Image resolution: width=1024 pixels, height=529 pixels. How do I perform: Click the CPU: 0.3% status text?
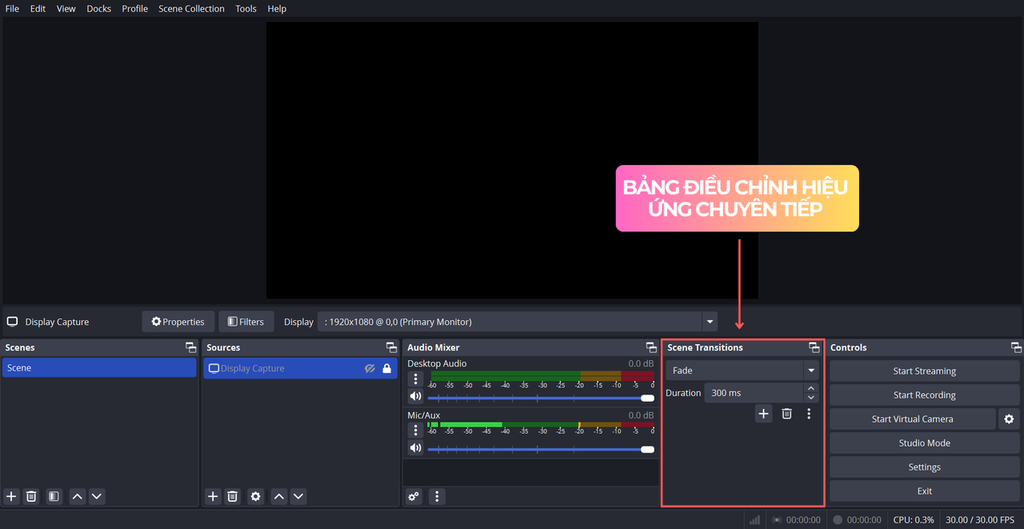click(x=914, y=520)
